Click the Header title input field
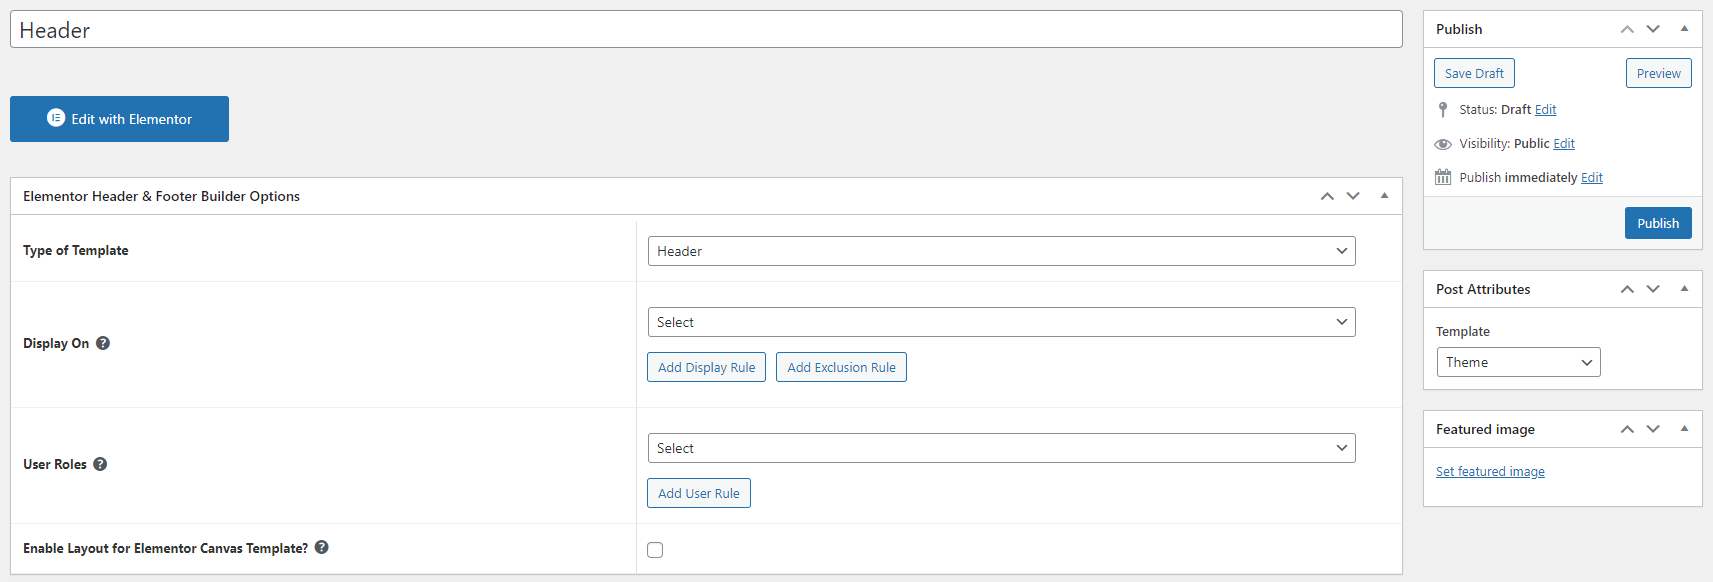The width and height of the screenshot is (1713, 582). pos(706,30)
